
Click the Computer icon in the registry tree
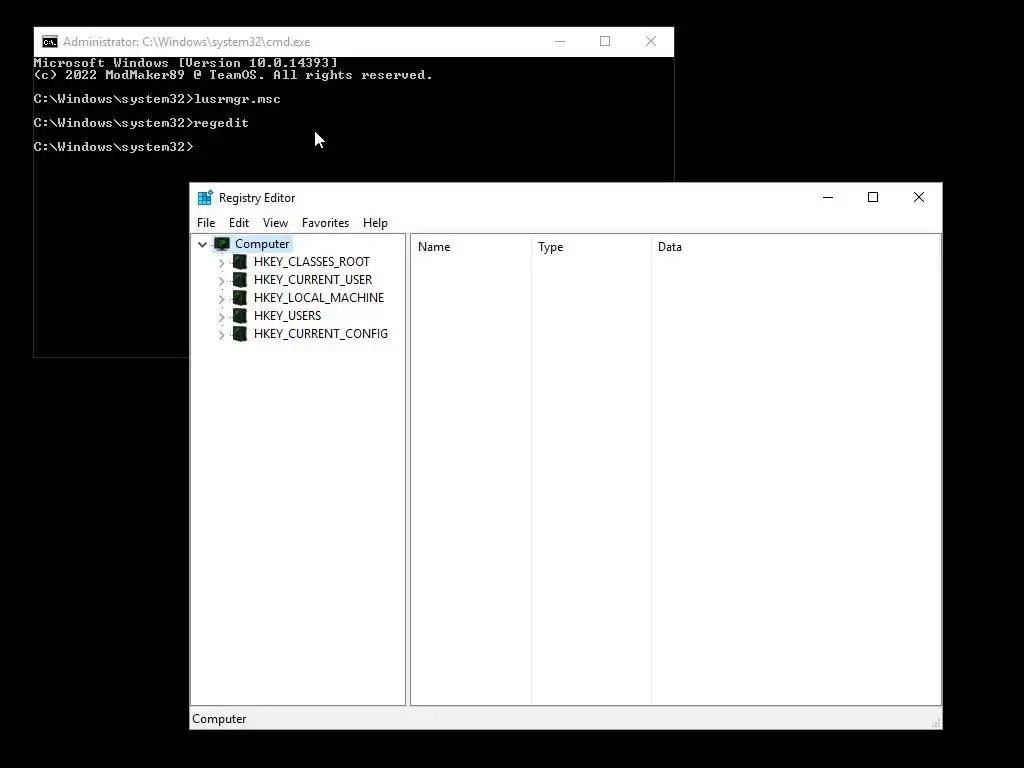coord(222,244)
